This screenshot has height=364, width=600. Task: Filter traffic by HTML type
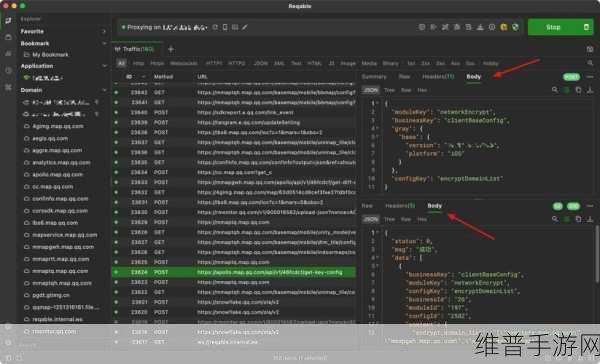click(x=315, y=63)
